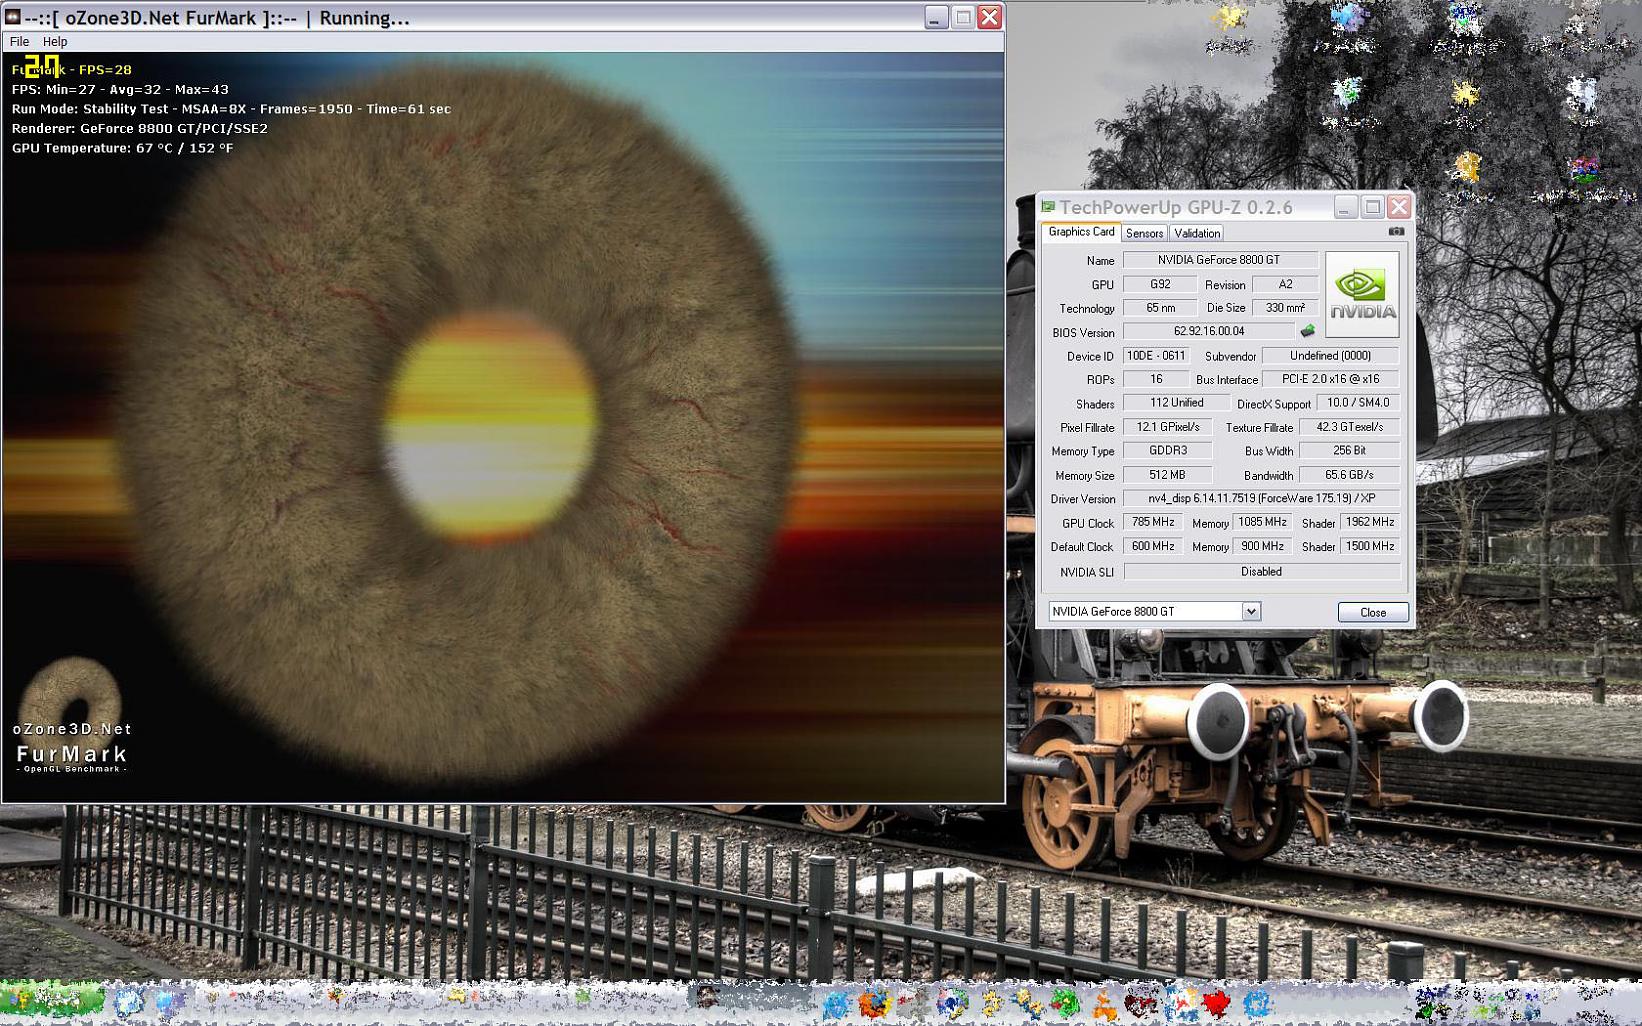The width and height of the screenshot is (1642, 1026).
Task: Click the FPS Min/Avg/Max line in FurMark
Action: click(120, 89)
